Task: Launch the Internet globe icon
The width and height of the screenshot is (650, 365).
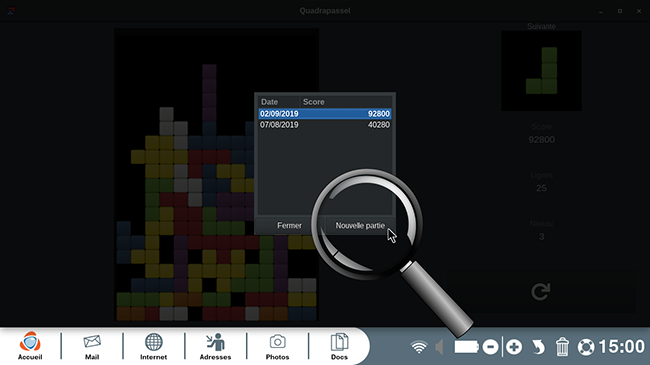Action: (x=153, y=346)
